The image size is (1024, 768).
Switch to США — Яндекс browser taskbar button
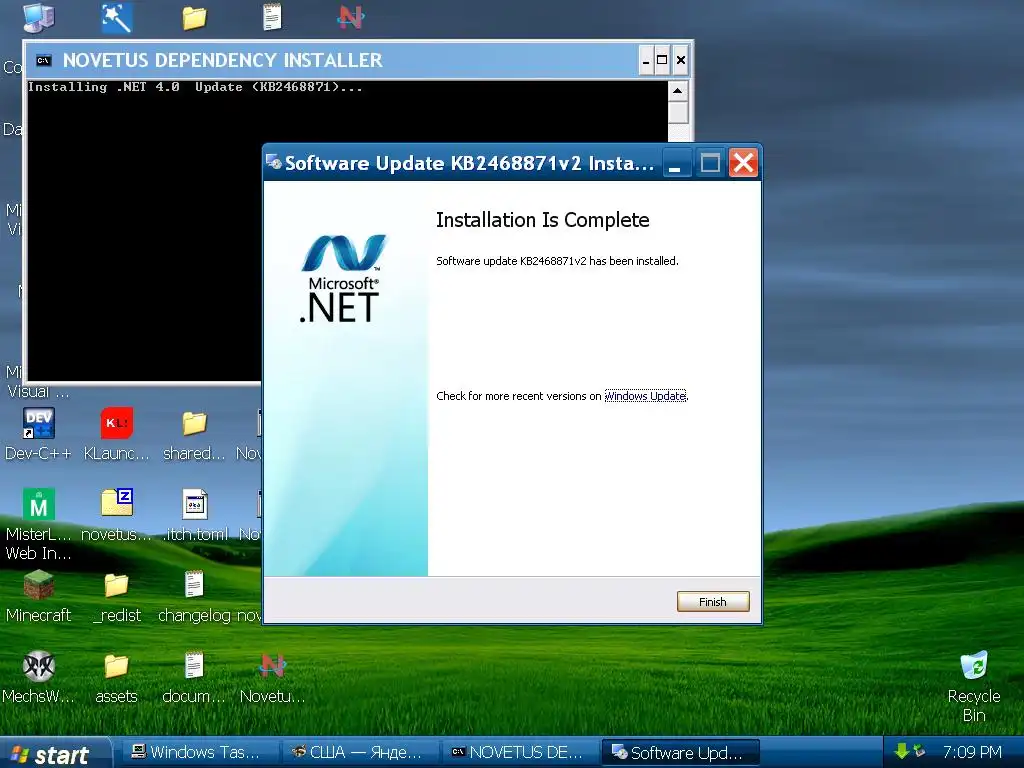pos(358,752)
